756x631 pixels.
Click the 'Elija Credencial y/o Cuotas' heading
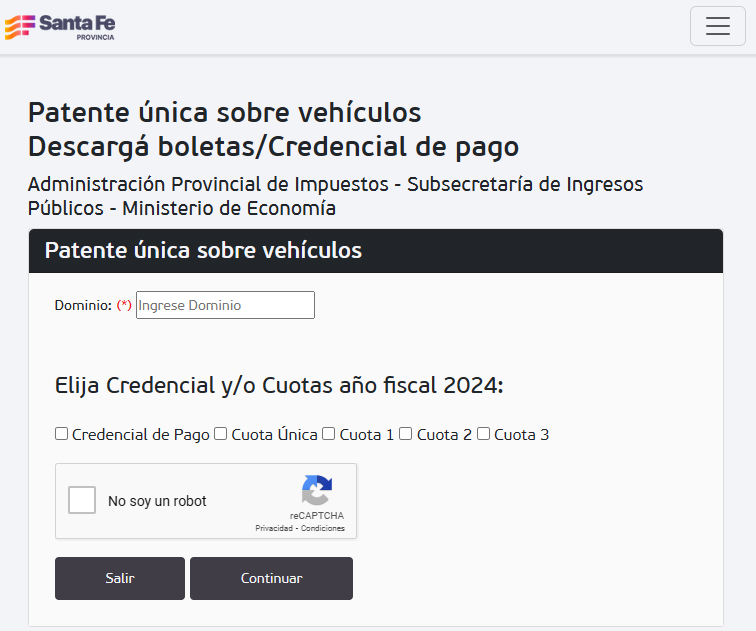pyautogui.click(x=279, y=386)
